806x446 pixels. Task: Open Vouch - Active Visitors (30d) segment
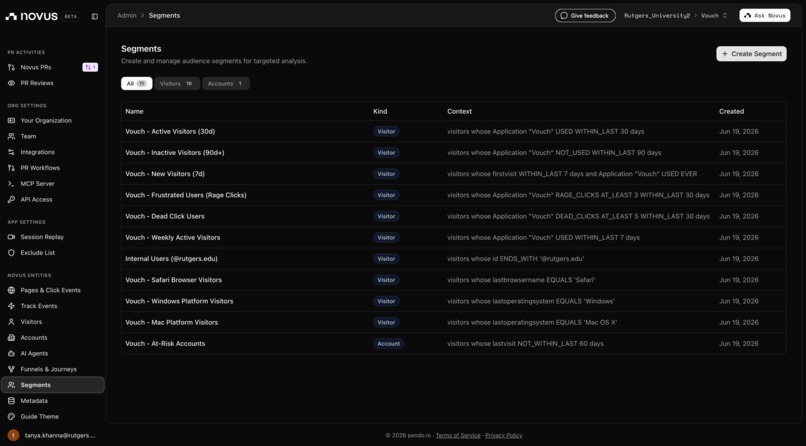click(170, 132)
